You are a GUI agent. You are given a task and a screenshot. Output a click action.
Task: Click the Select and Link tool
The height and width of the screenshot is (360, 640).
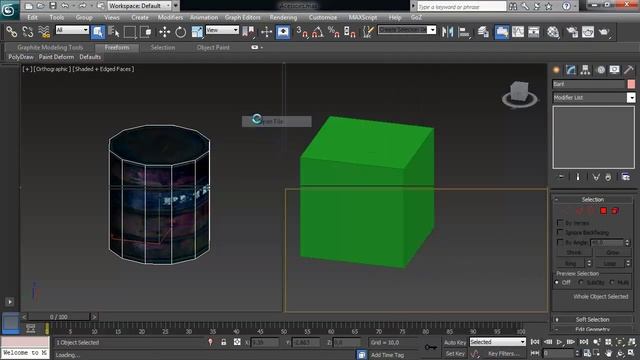point(11,31)
